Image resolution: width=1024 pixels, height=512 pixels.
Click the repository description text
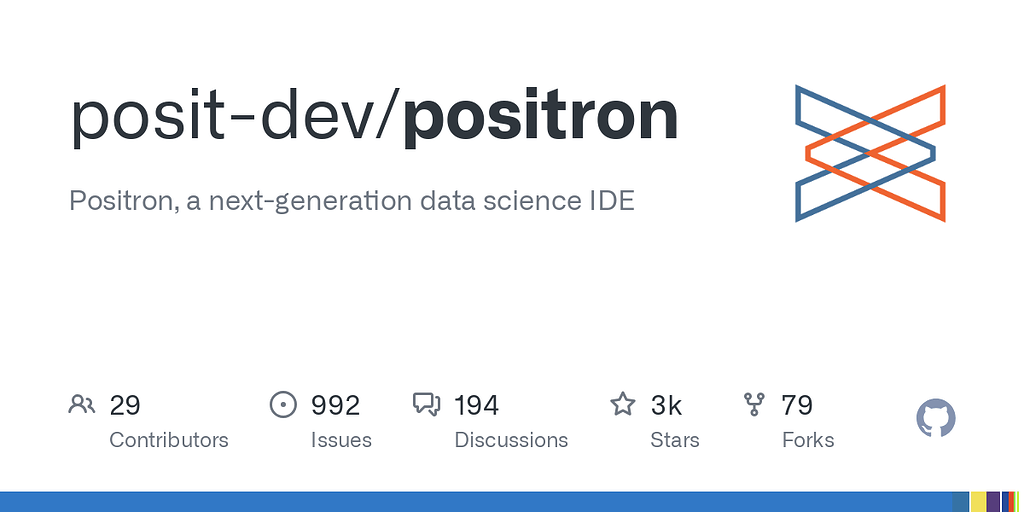point(352,201)
